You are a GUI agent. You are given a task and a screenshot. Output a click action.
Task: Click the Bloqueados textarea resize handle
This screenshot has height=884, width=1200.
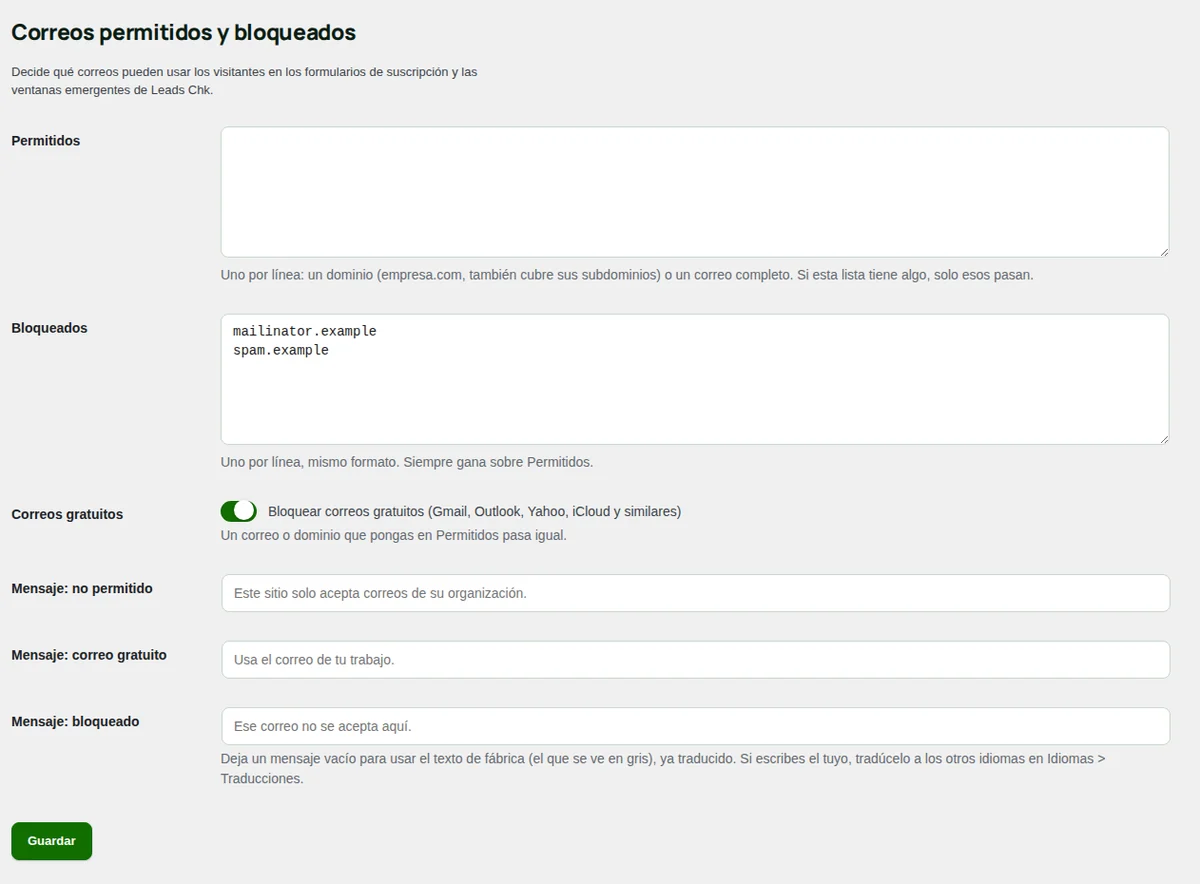(x=1163, y=439)
